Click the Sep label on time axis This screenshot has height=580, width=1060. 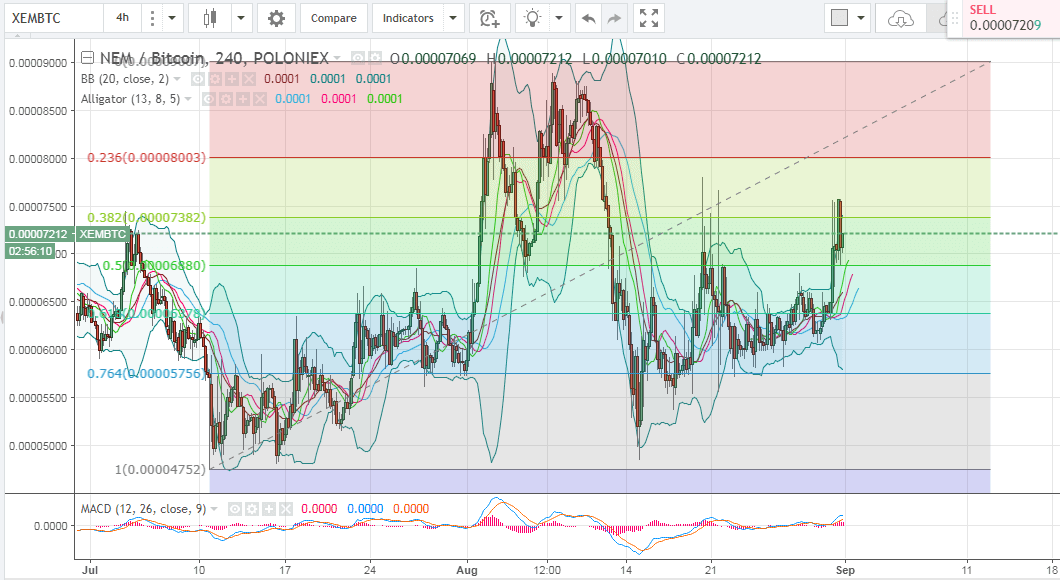click(845, 570)
